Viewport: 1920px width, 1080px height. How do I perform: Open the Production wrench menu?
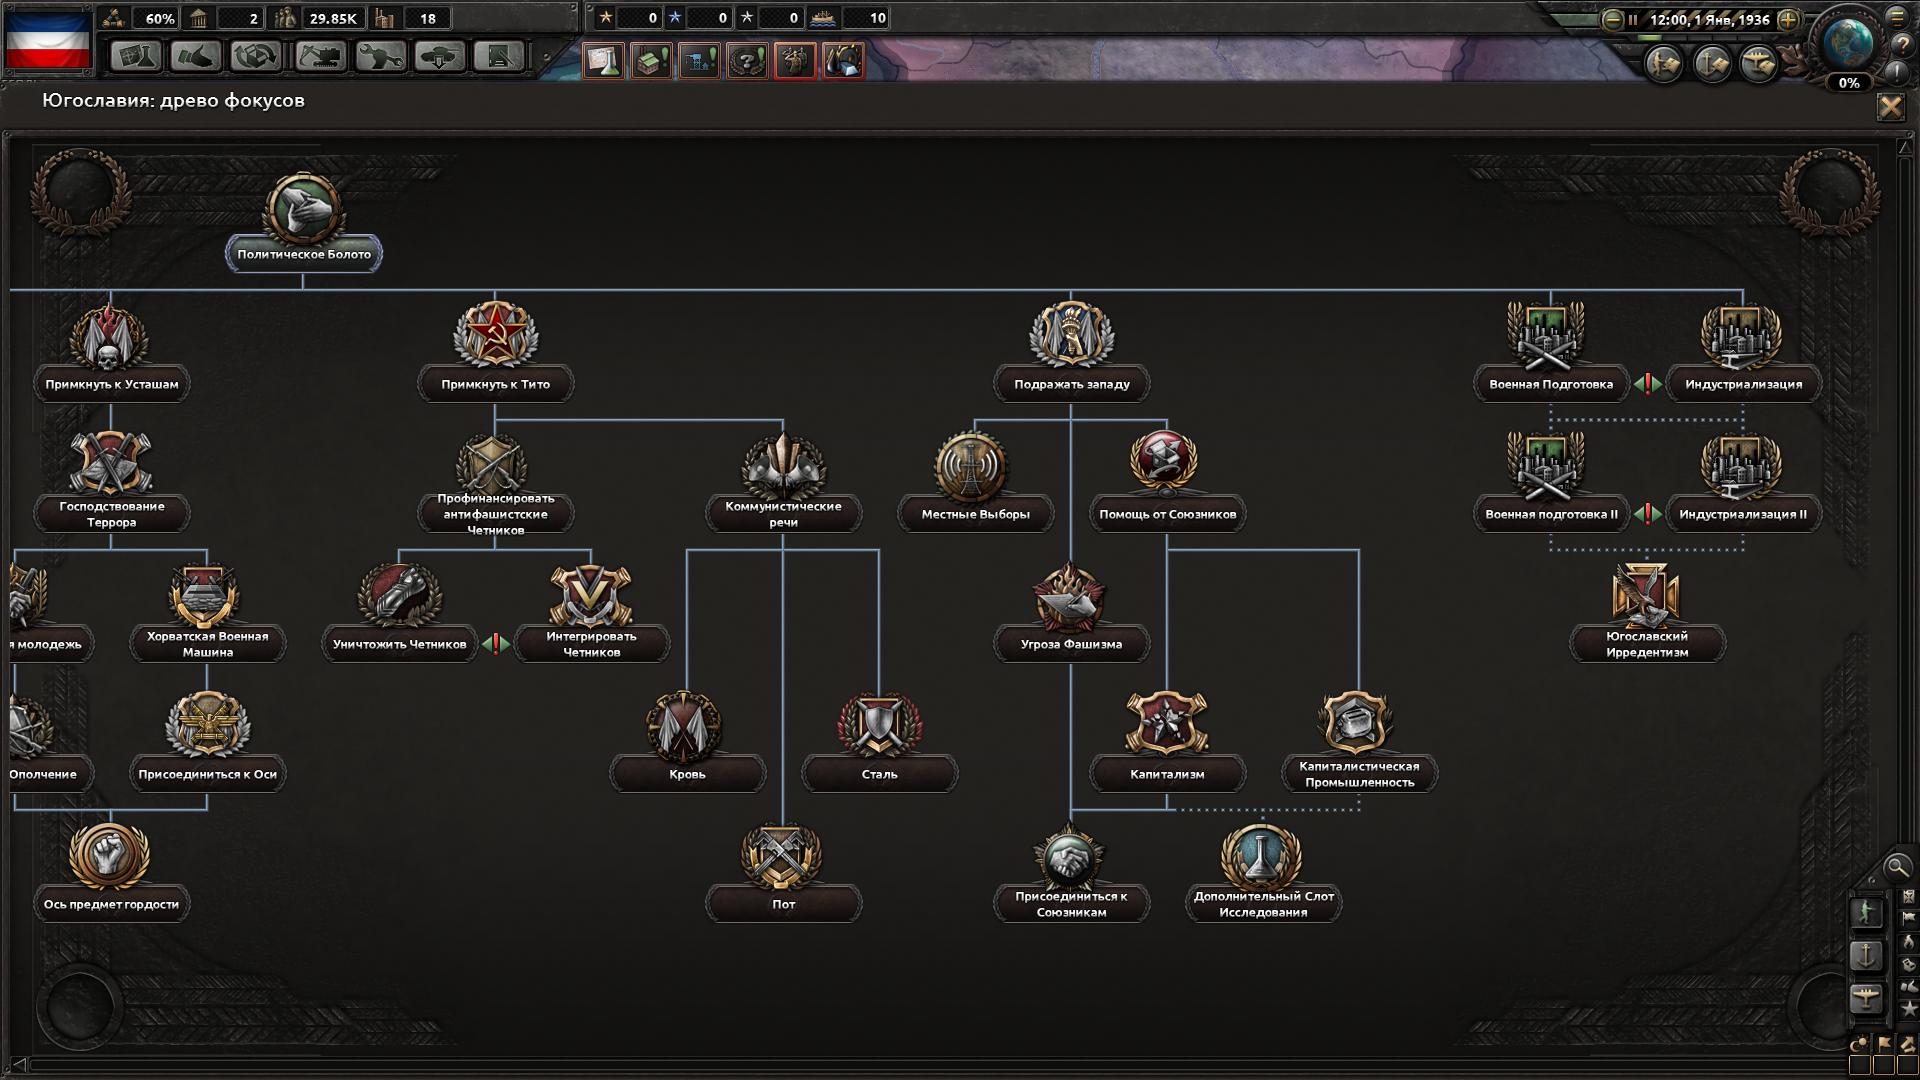point(380,56)
